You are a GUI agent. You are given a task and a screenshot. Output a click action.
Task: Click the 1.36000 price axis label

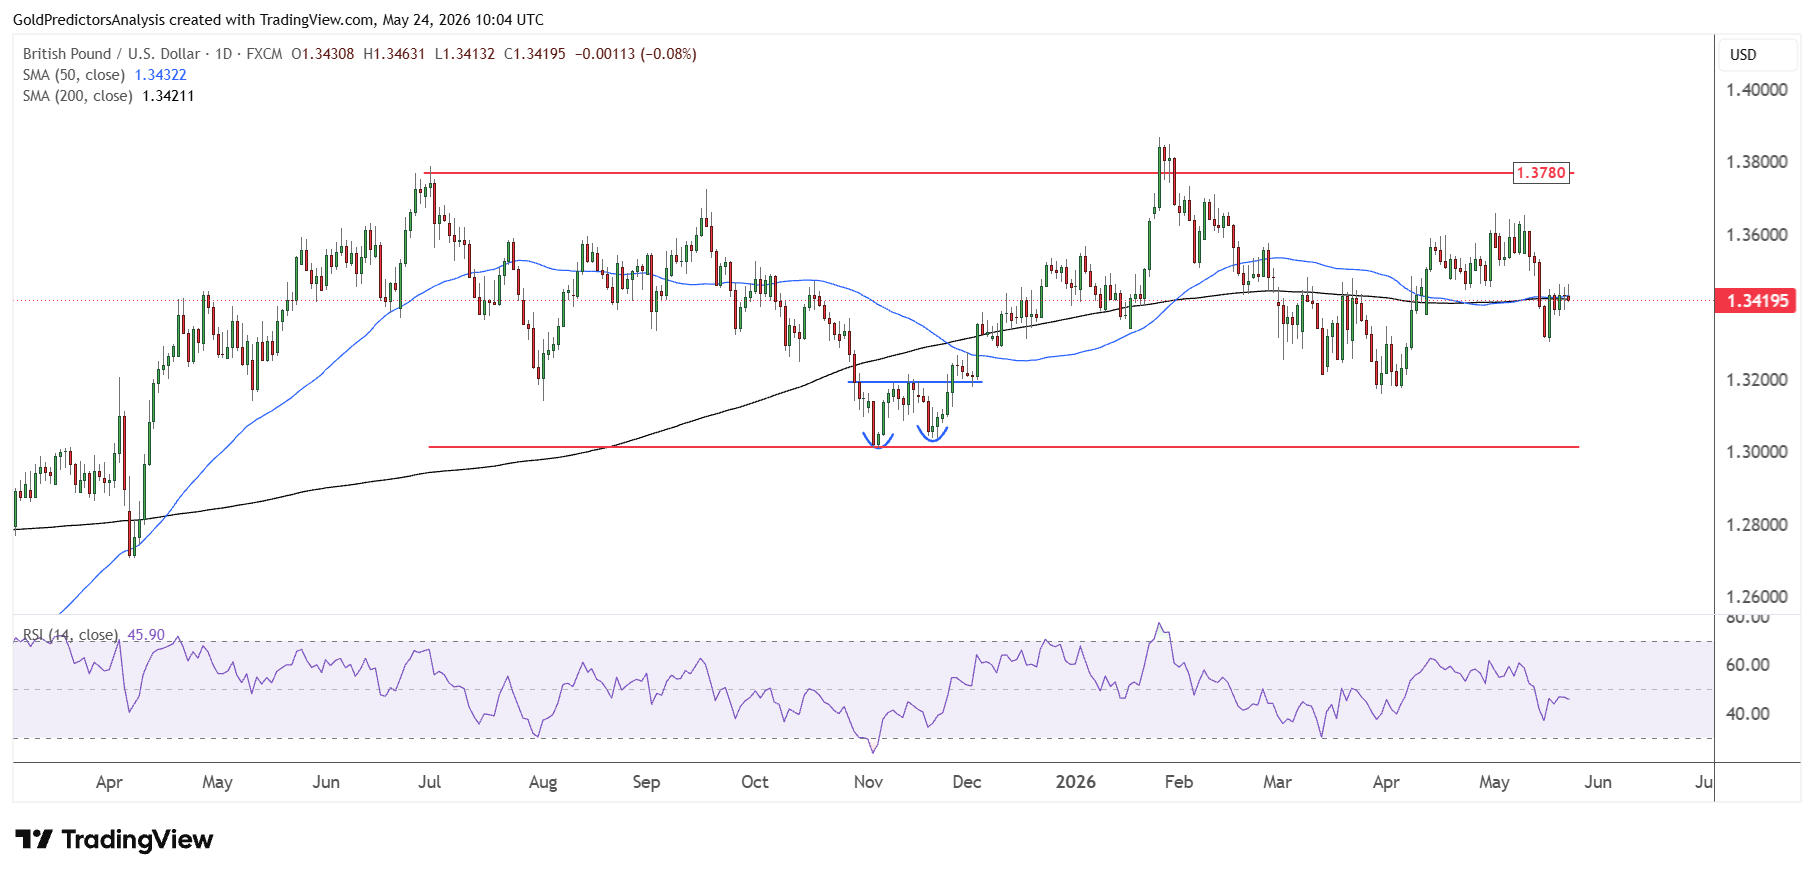pyautogui.click(x=1757, y=235)
